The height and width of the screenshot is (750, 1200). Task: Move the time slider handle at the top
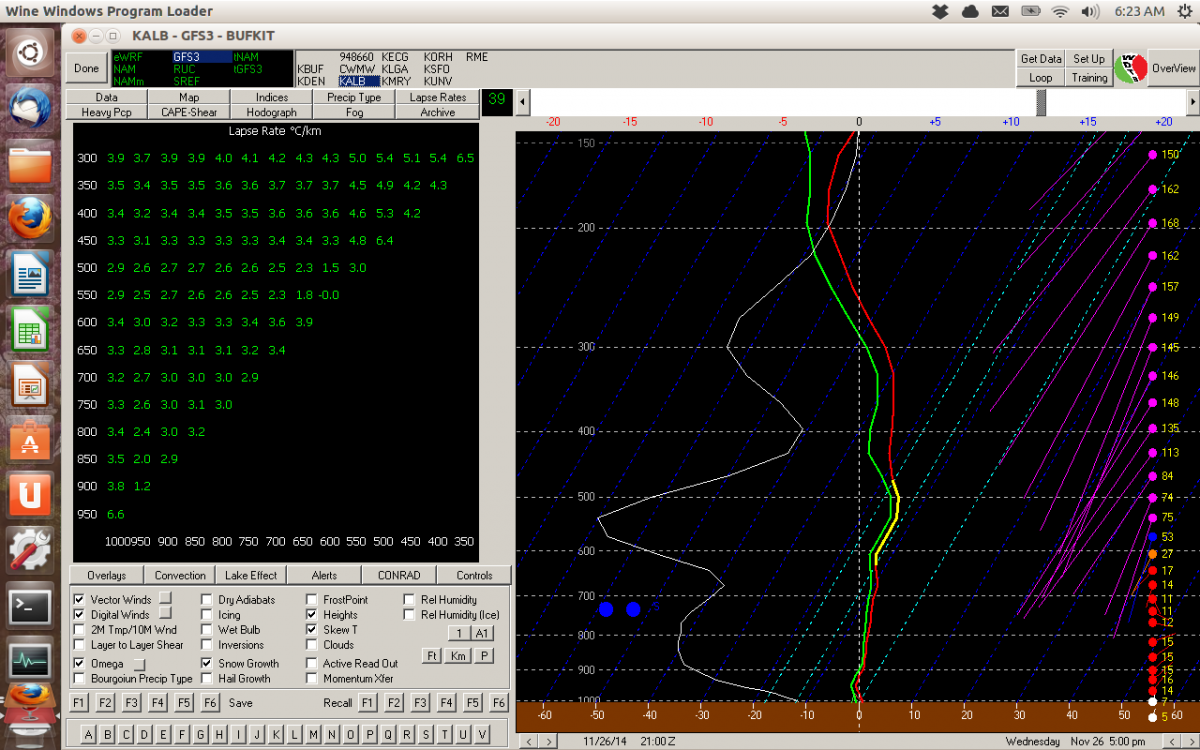click(x=1041, y=102)
